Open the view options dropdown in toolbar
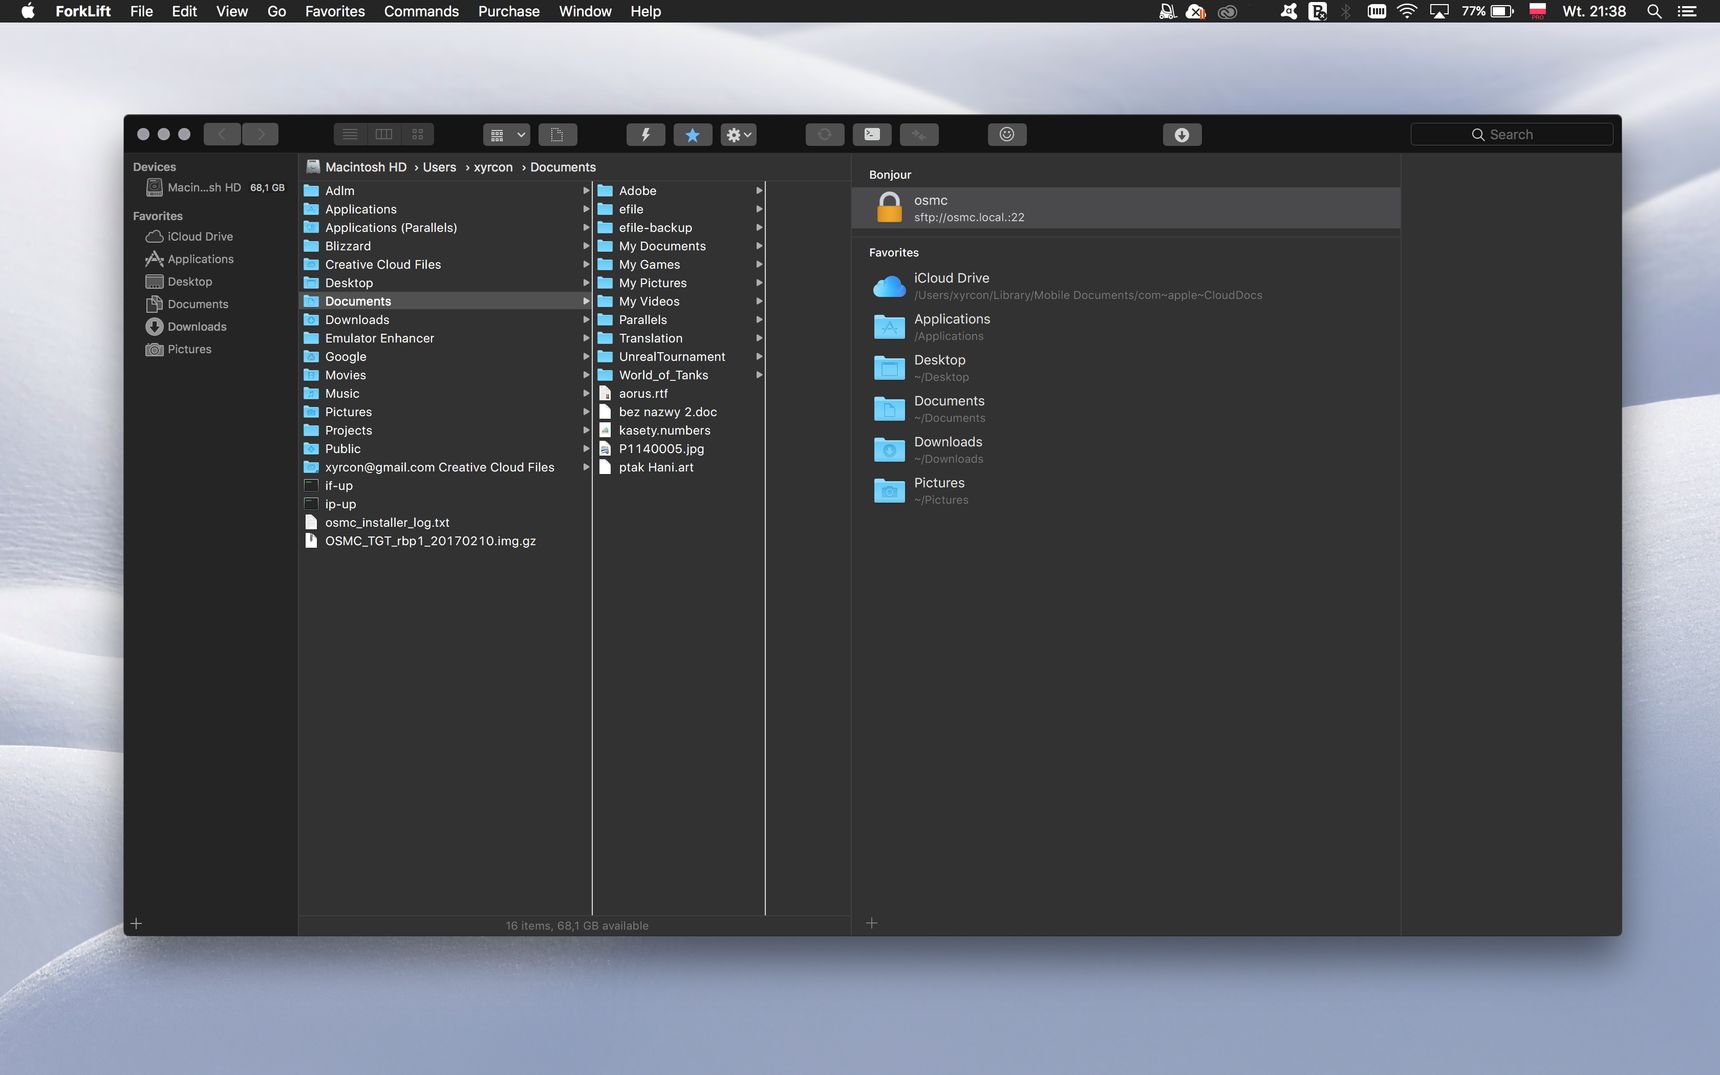 coord(507,134)
